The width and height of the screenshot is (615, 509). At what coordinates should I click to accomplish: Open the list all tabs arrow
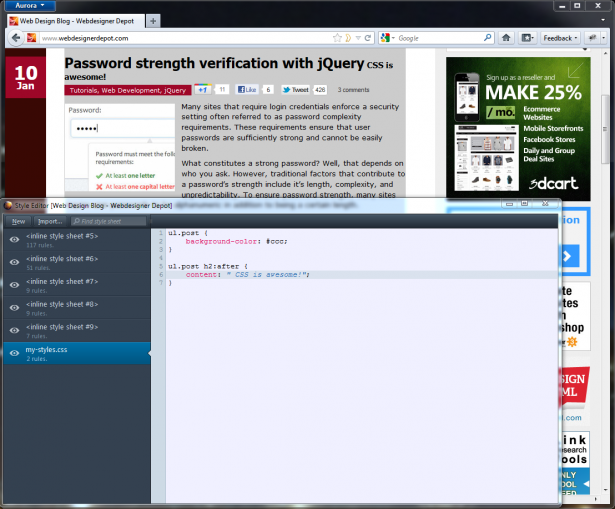coord(603,20)
